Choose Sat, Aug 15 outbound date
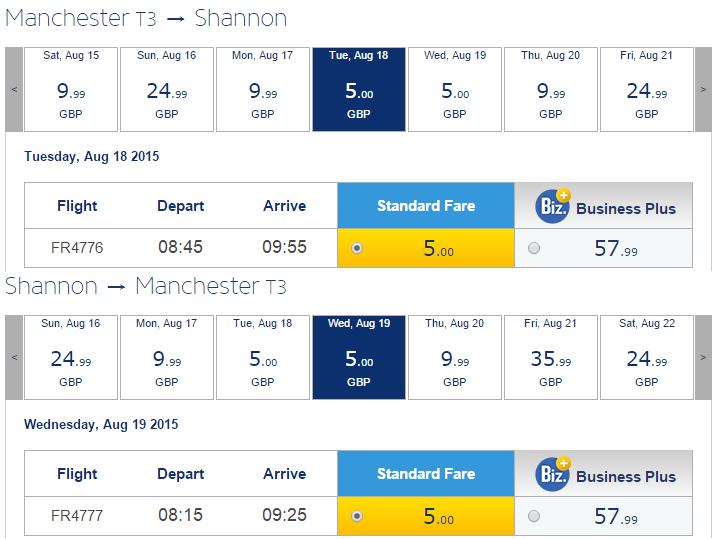714x539 pixels. [x=71, y=89]
